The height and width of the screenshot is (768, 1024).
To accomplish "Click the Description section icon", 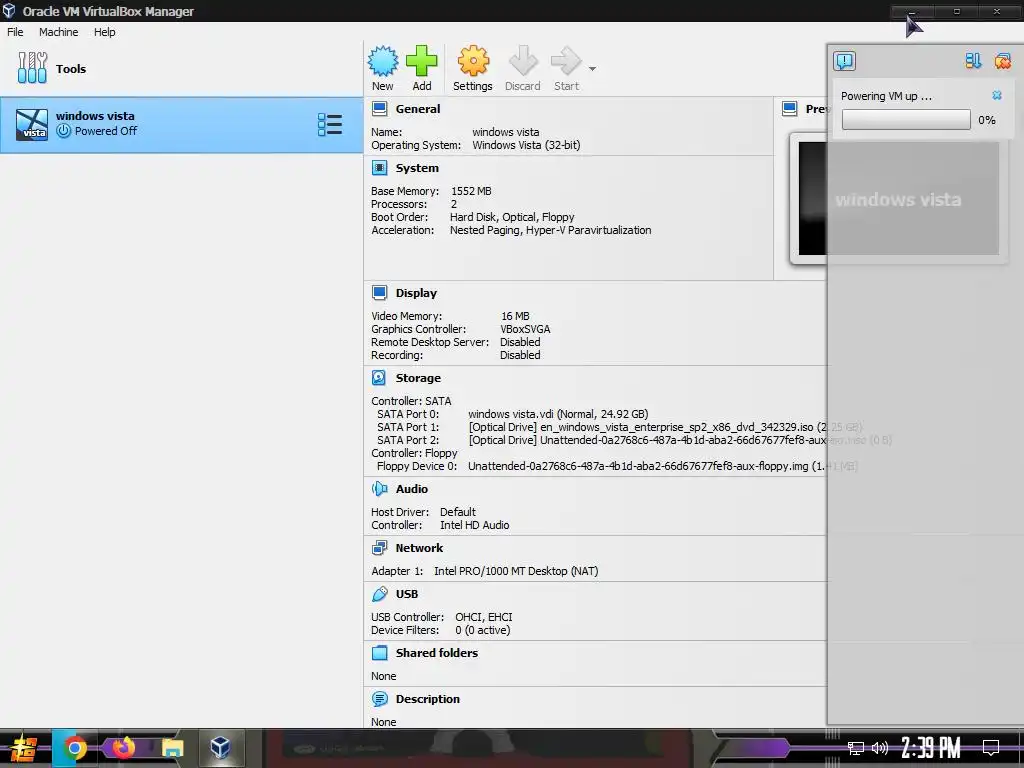I will 379,699.
